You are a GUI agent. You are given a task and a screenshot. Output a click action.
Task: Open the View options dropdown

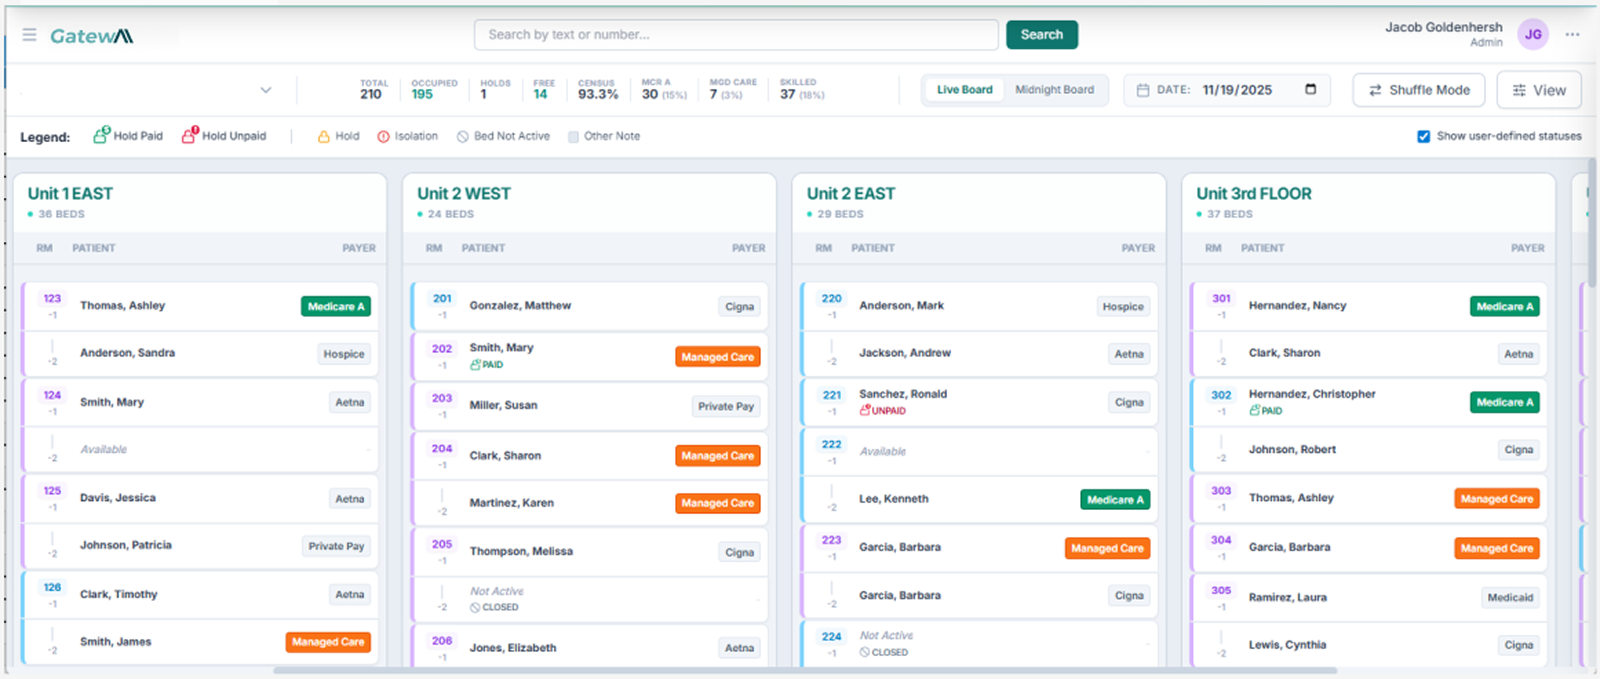[x=1538, y=90]
